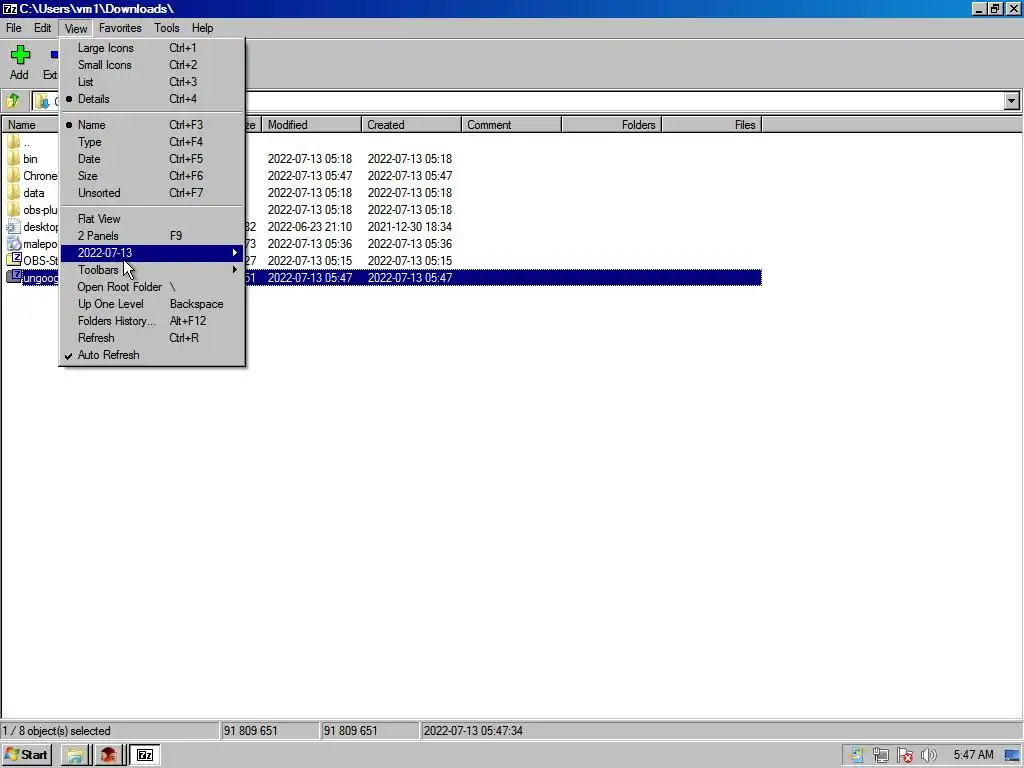Screen dimensions: 1024x768
Task: Open the Tools menu
Action: (x=167, y=28)
